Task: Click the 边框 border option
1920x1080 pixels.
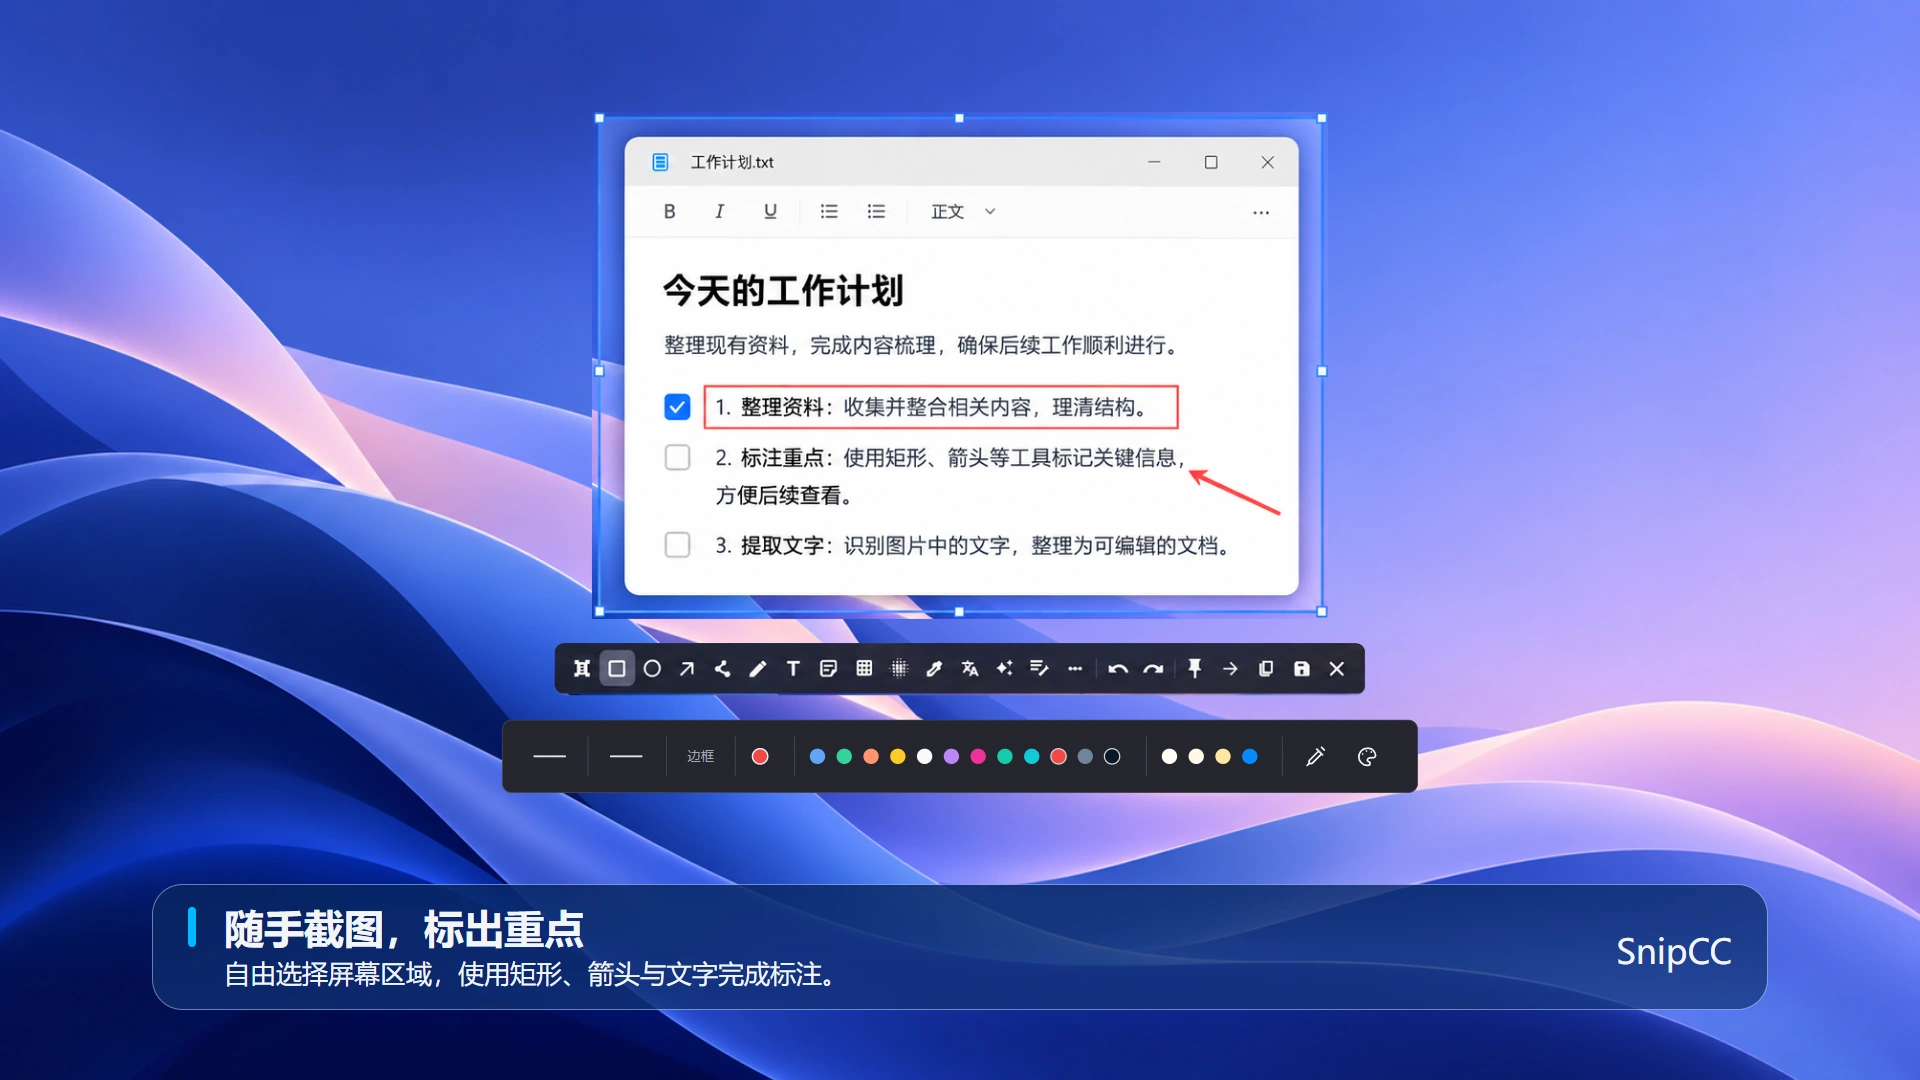Action: point(700,757)
